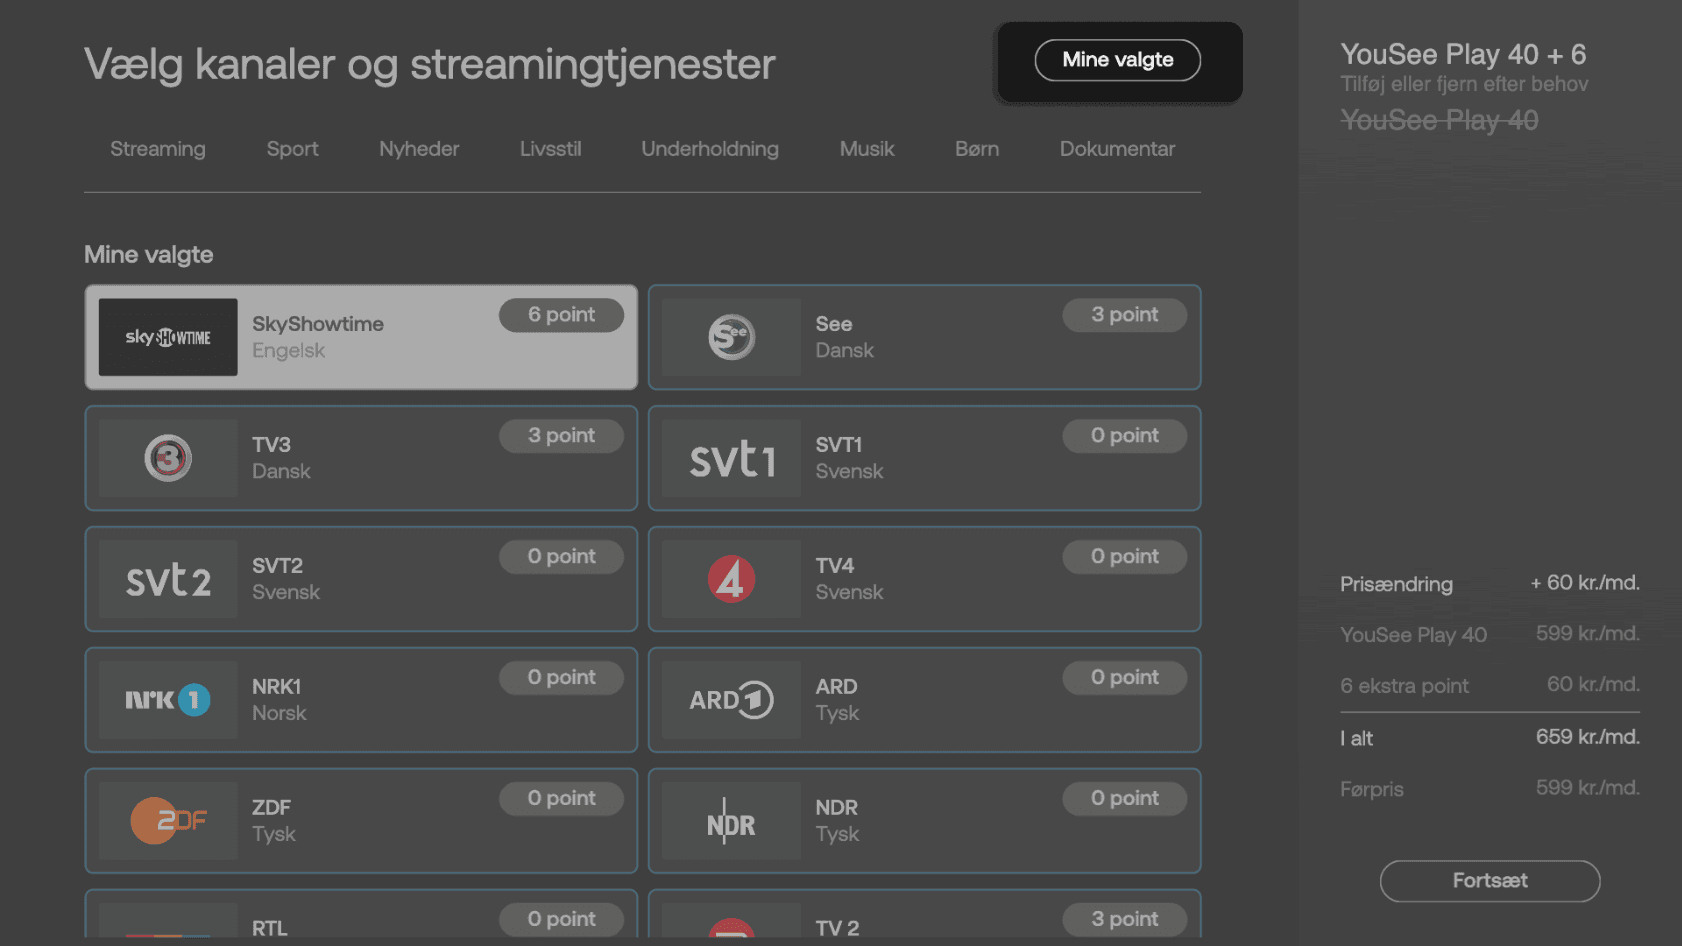Click the NDR channel logo
The height and width of the screenshot is (946, 1682).
click(x=731, y=821)
